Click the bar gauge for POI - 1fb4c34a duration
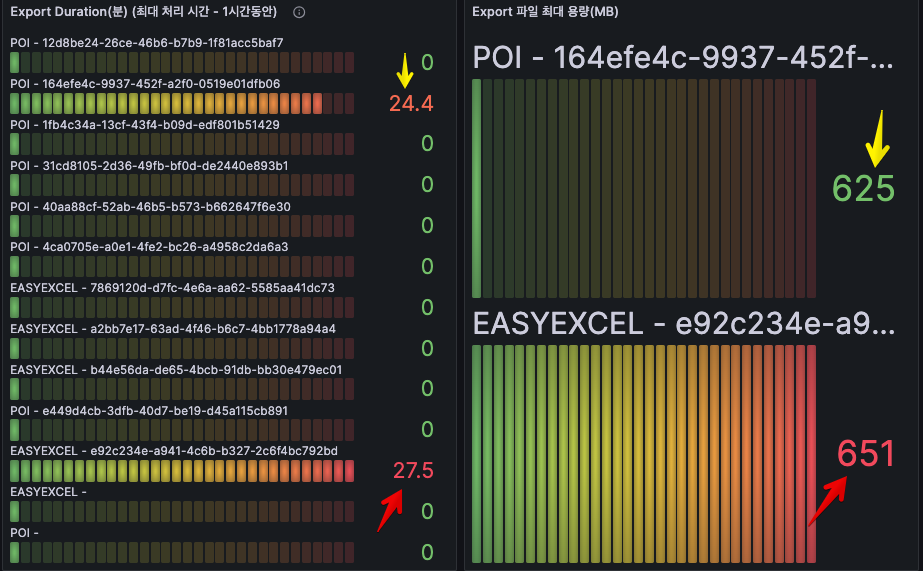923x571 pixels. 182,144
